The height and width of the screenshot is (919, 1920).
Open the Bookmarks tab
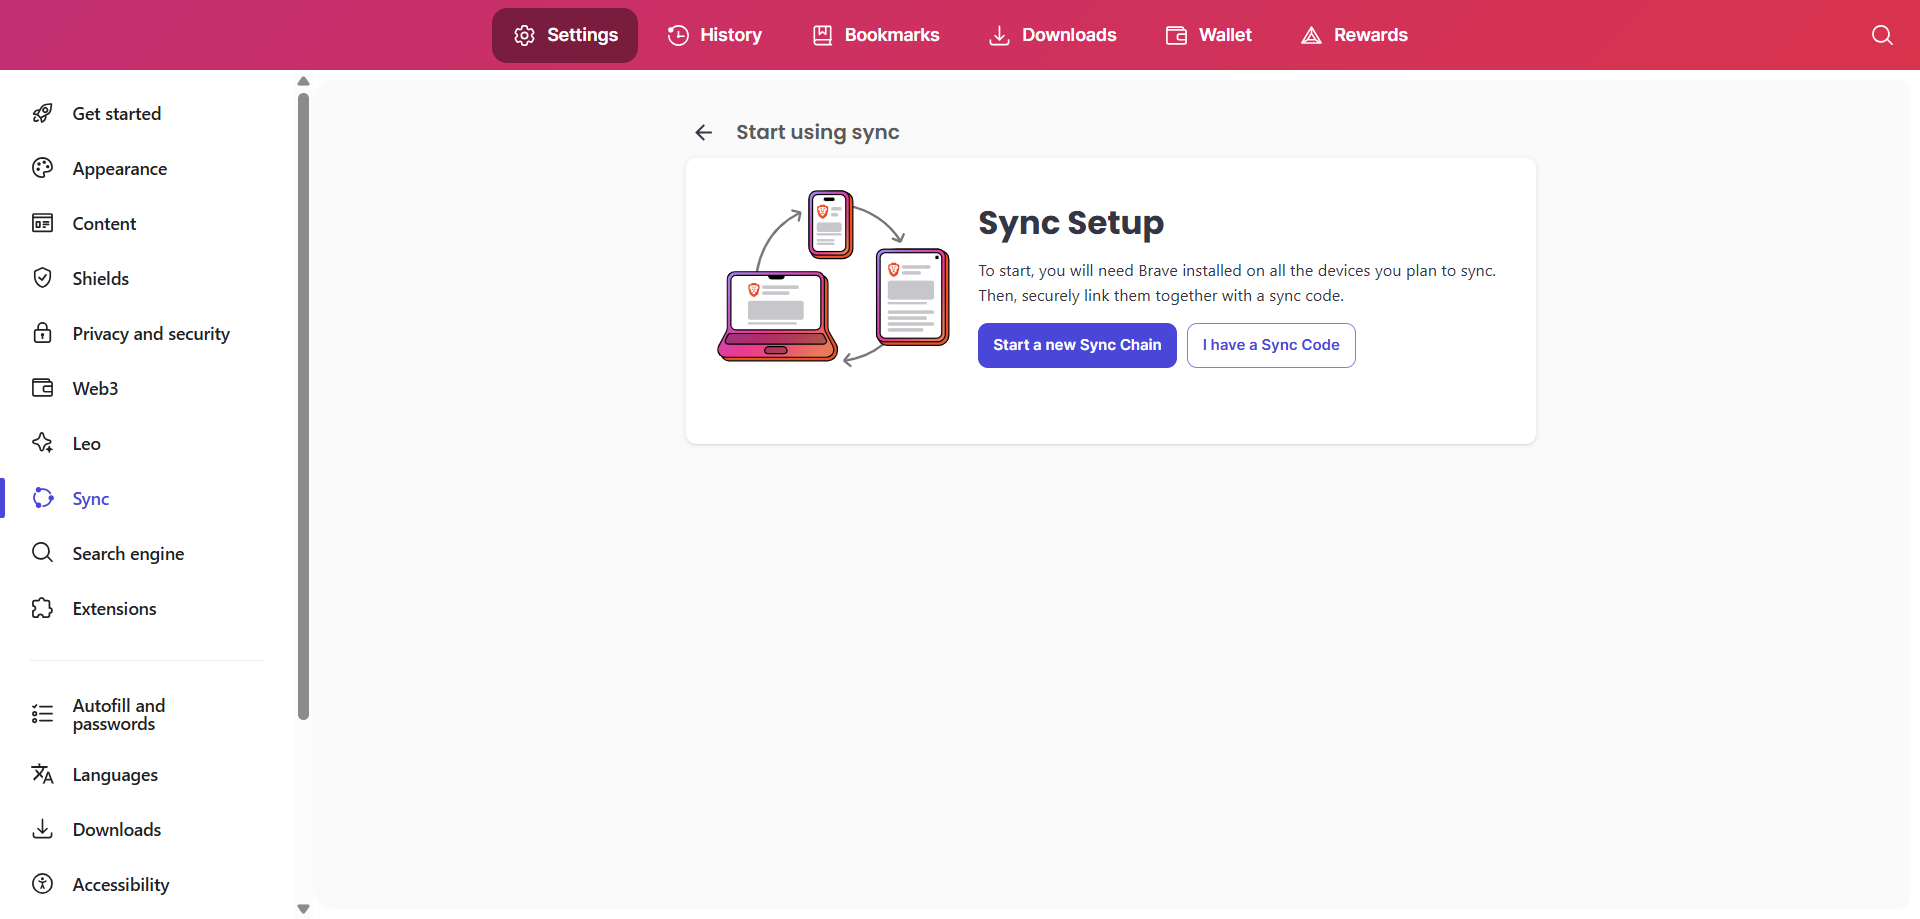(x=875, y=35)
